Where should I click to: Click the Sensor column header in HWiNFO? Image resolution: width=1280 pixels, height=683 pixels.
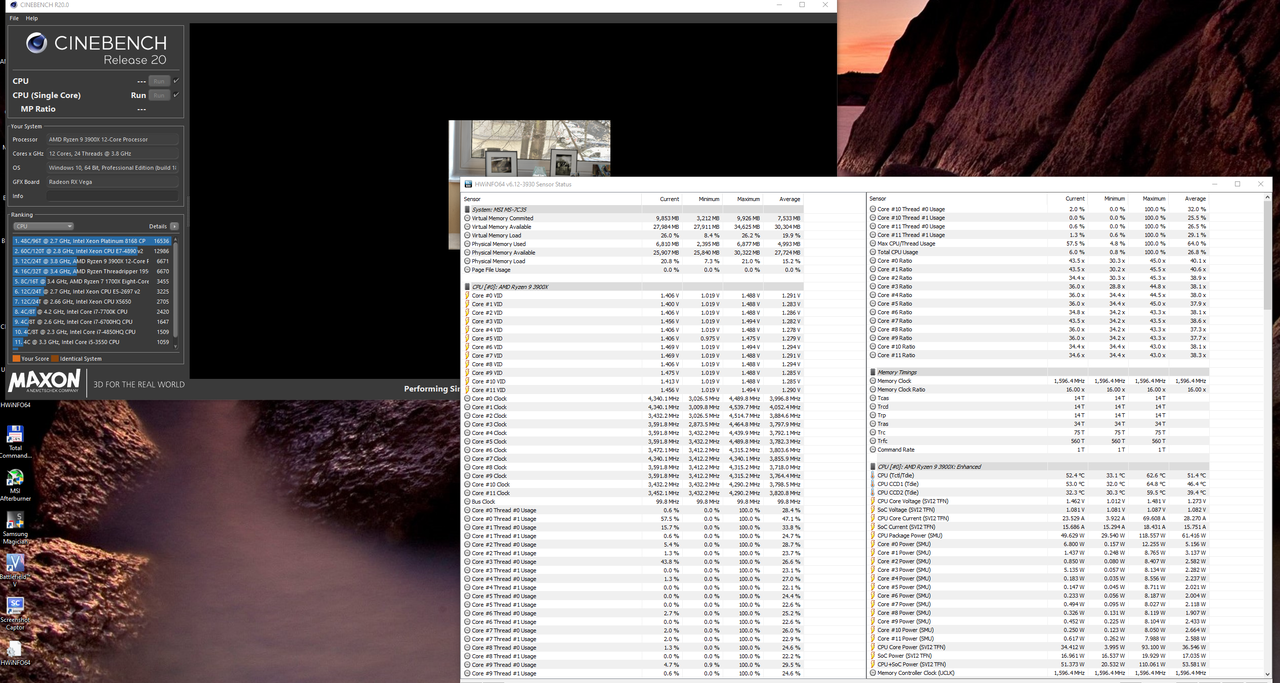point(471,199)
